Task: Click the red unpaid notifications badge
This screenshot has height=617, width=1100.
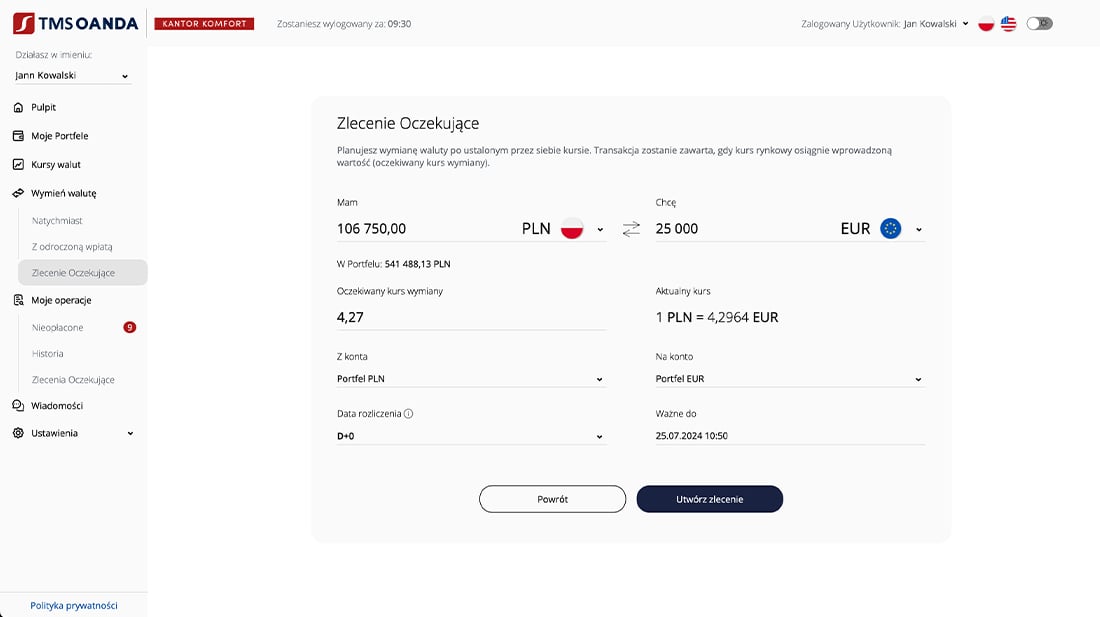Action: point(129,327)
